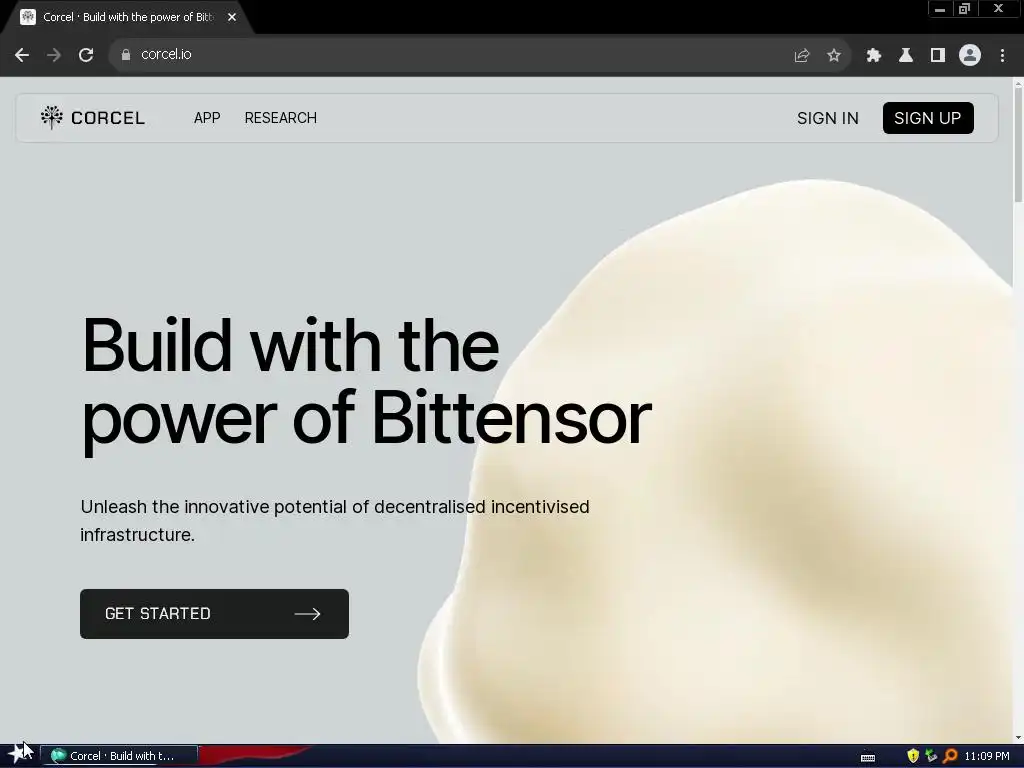Open the Start menu star icon
The height and width of the screenshot is (768, 1024).
pyautogui.click(x=18, y=755)
